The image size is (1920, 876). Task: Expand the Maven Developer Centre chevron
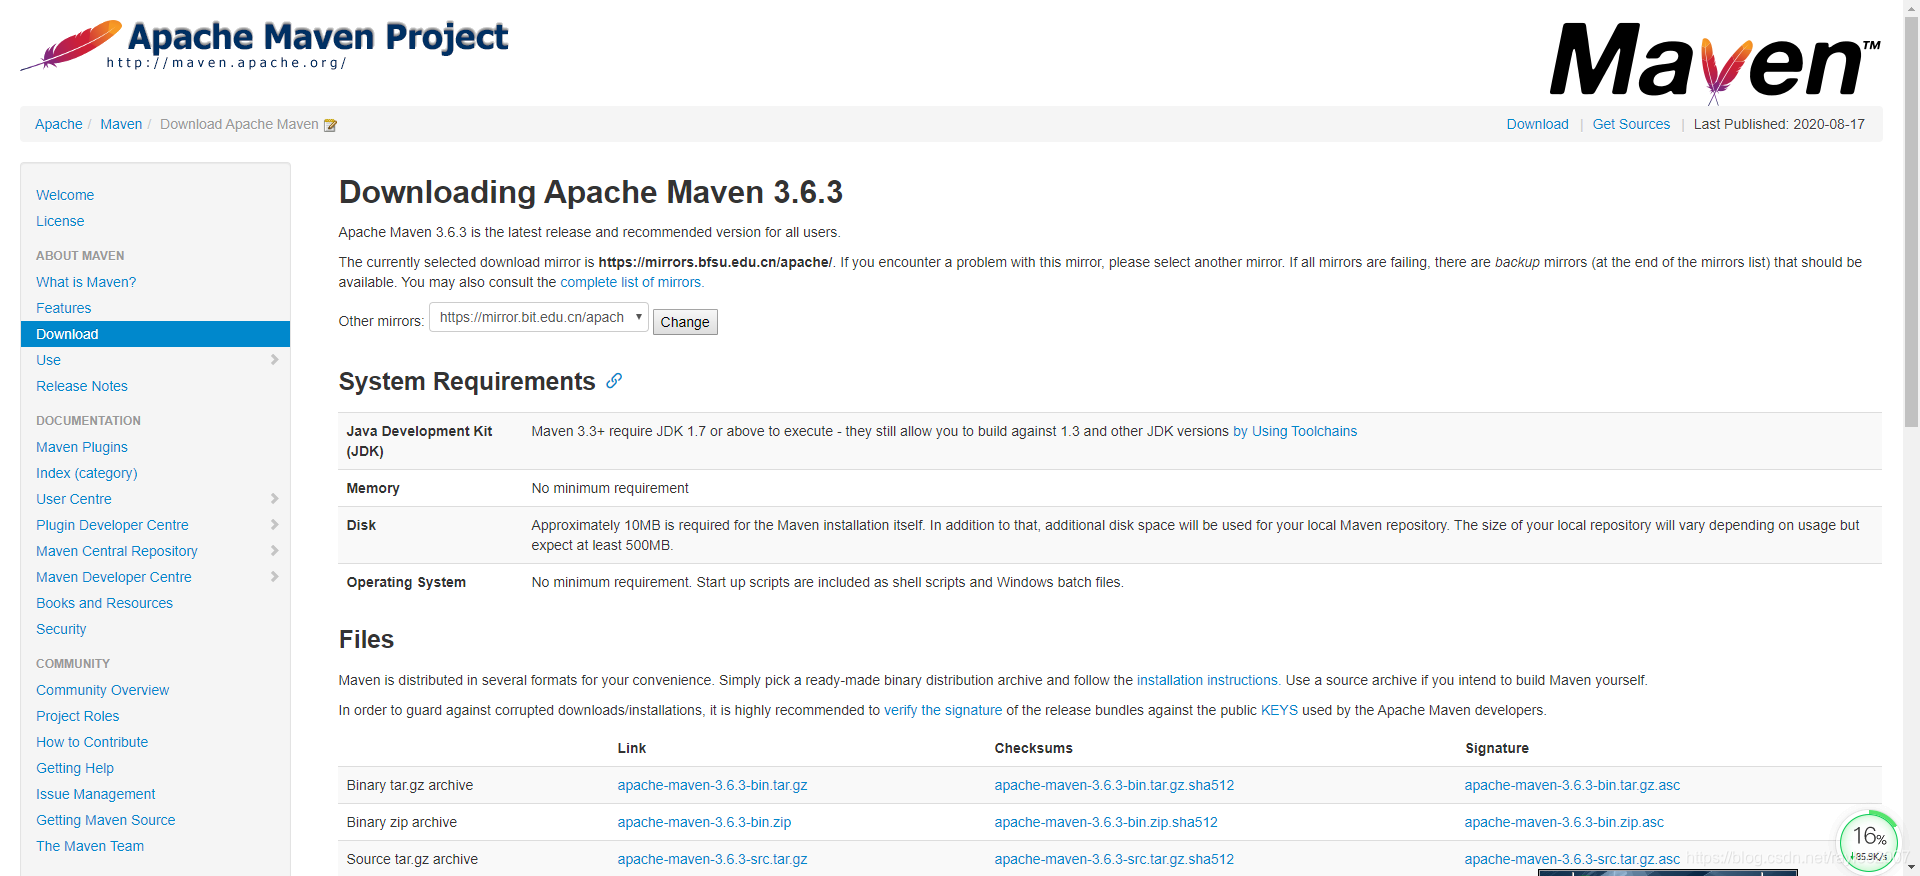point(274,577)
